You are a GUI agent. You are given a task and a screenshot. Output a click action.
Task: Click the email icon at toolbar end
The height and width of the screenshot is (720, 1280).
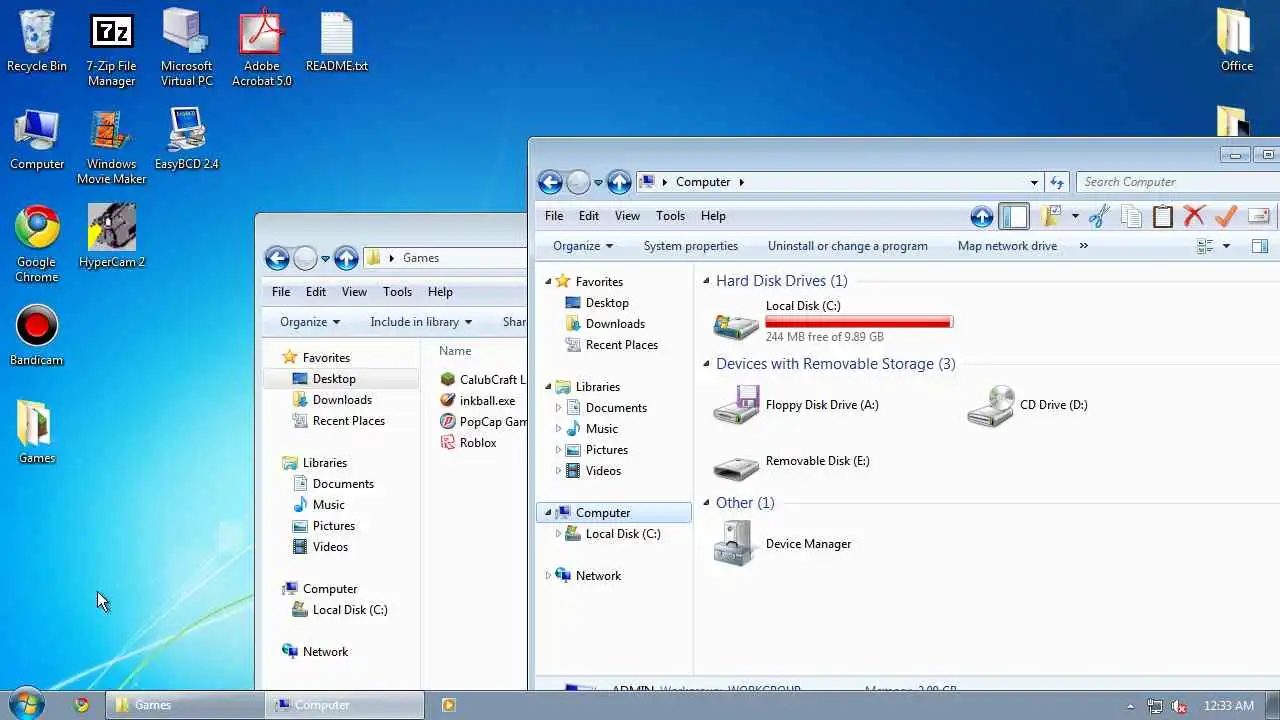click(1259, 216)
